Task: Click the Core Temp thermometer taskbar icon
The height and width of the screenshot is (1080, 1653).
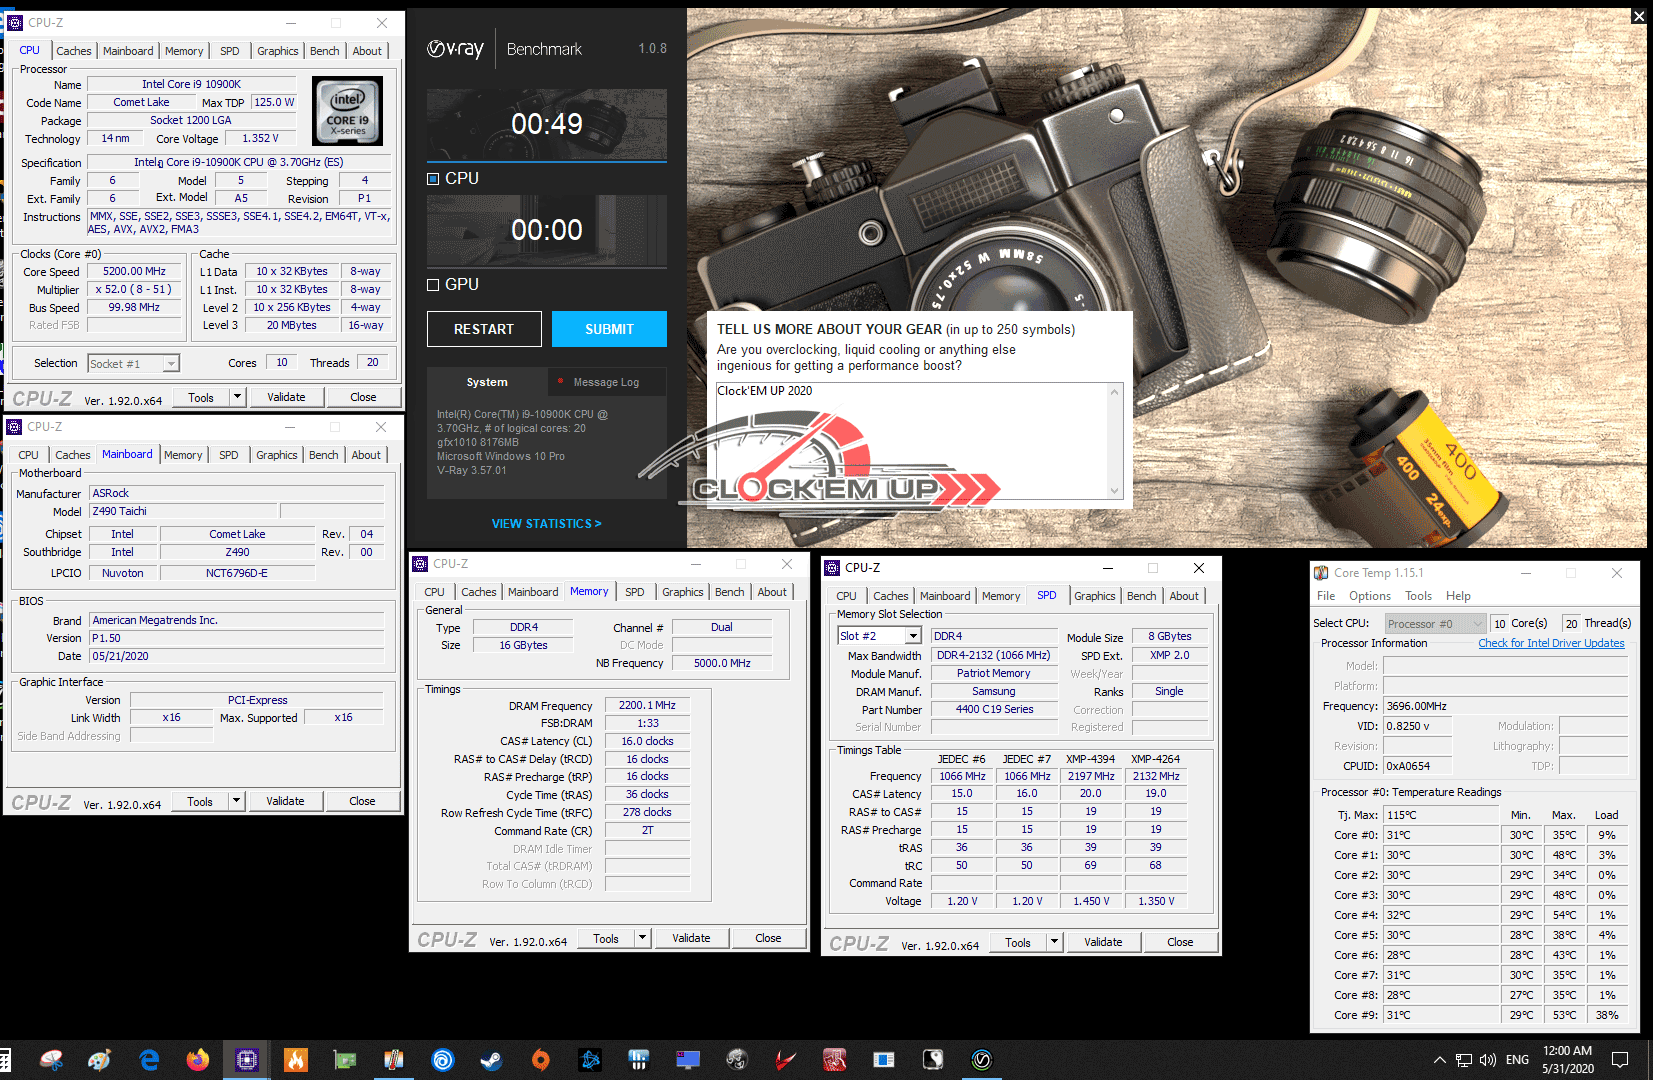Action: coord(394,1059)
